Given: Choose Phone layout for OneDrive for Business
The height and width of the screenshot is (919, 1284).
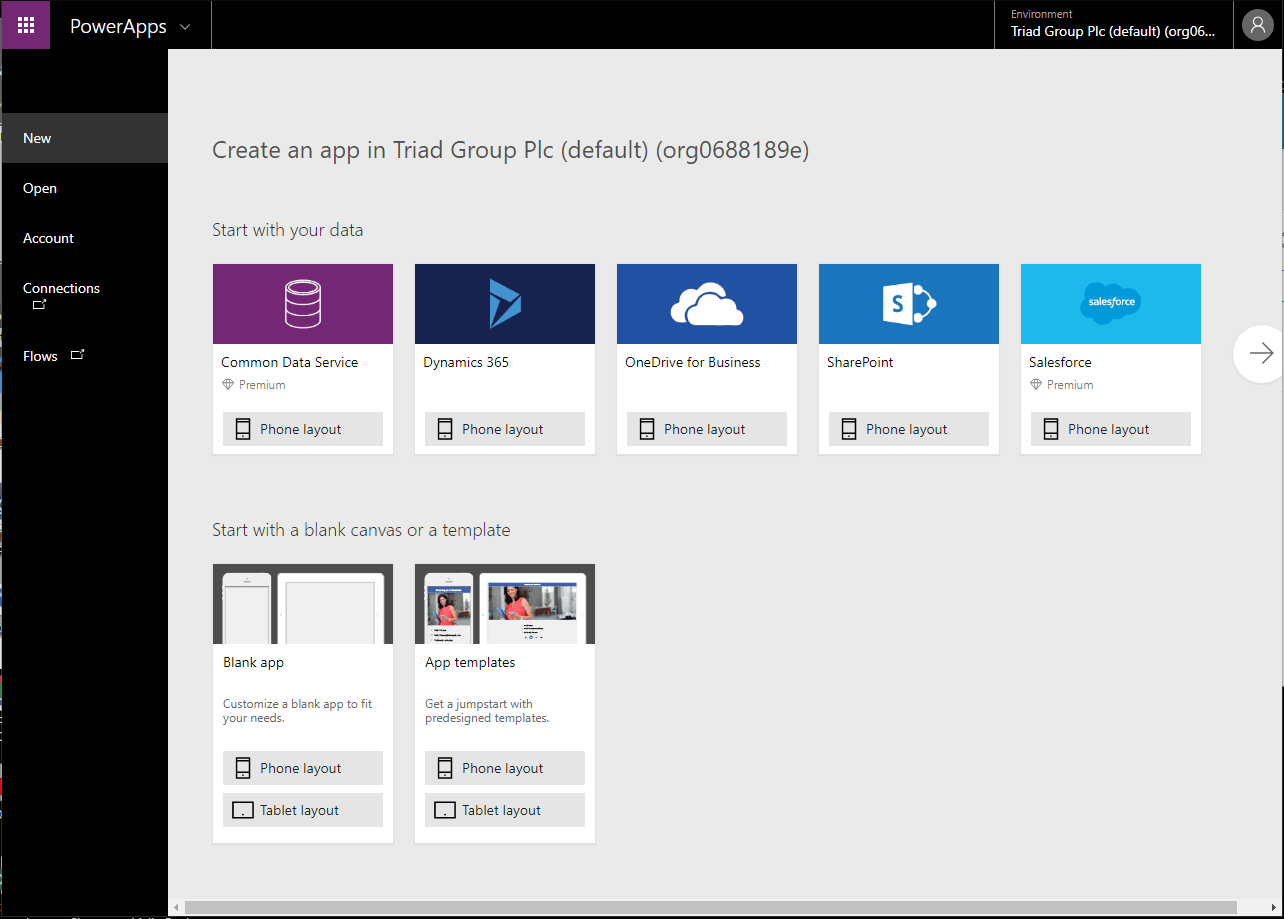Looking at the screenshot, I should [x=707, y=429].
